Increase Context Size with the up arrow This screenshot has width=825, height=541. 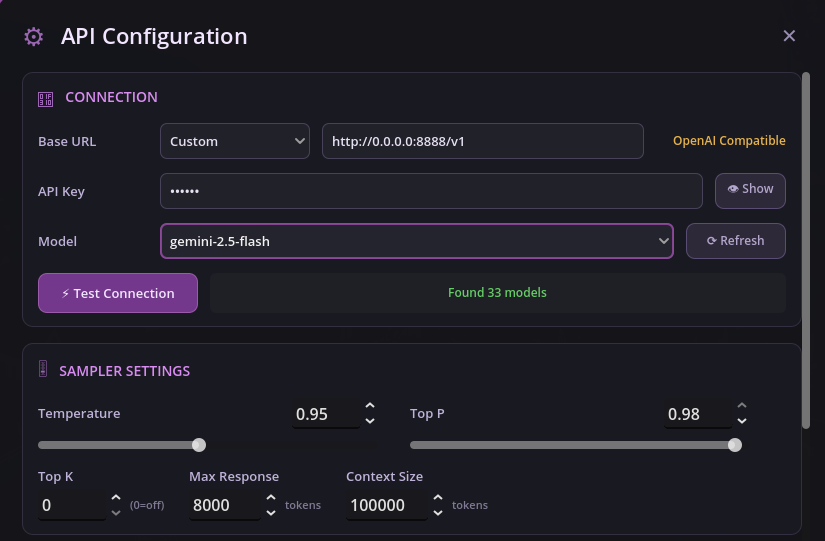pyautogui.click(x=438, y=497)
